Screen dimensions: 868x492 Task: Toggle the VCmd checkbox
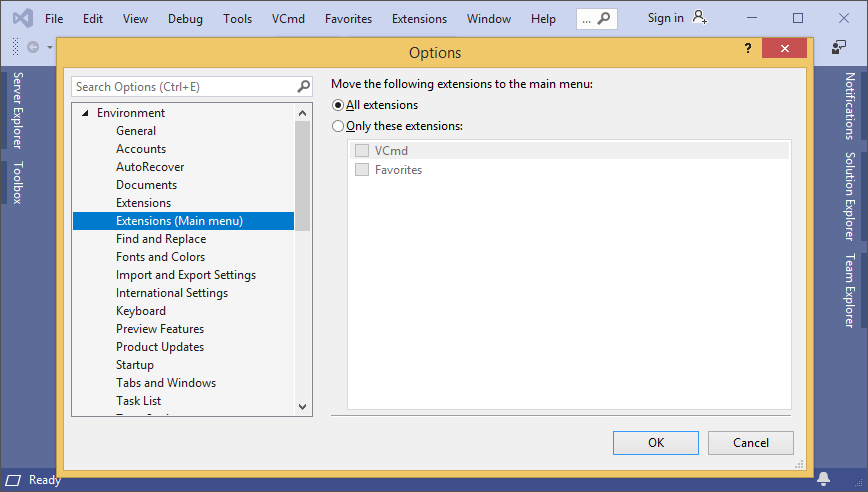click(x=362, y=151)
